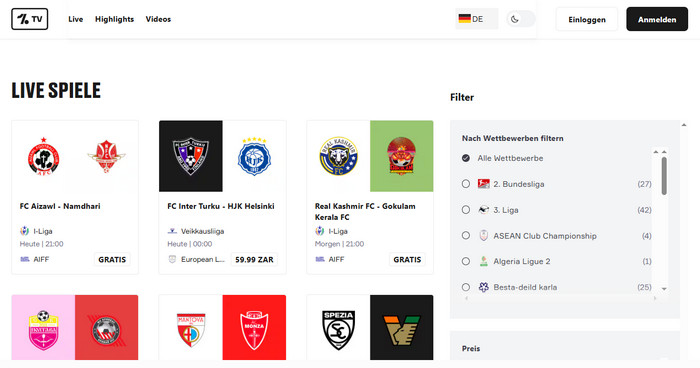Click Nach Wettbewerben filtern heading
Image resolution: width=700 pixels, height=368 pixels.
coord(512,138)
